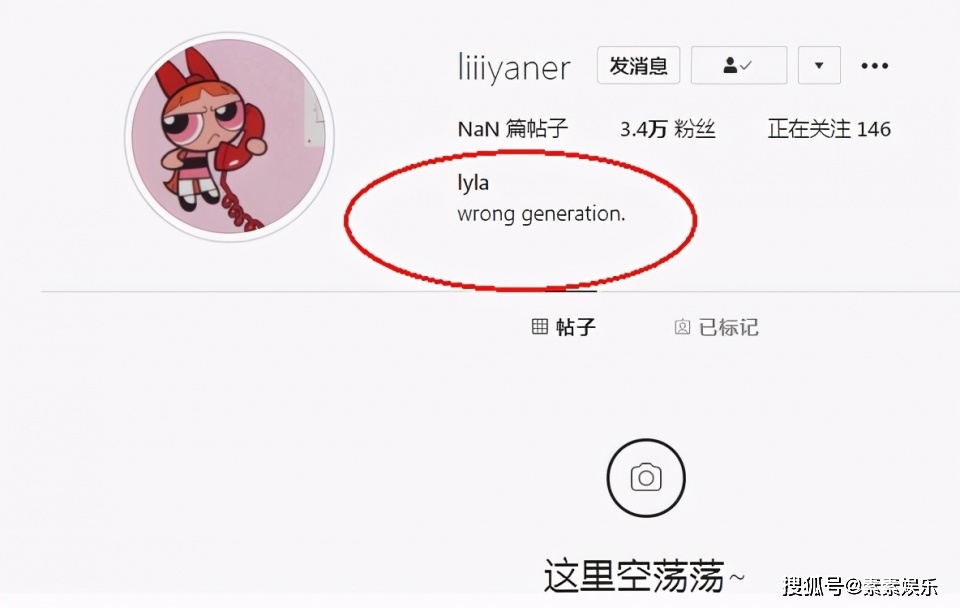Click the 搜狐号@泰泰娱乐 watermark
This screenshot has width=960, height=608.
[860, 586]
